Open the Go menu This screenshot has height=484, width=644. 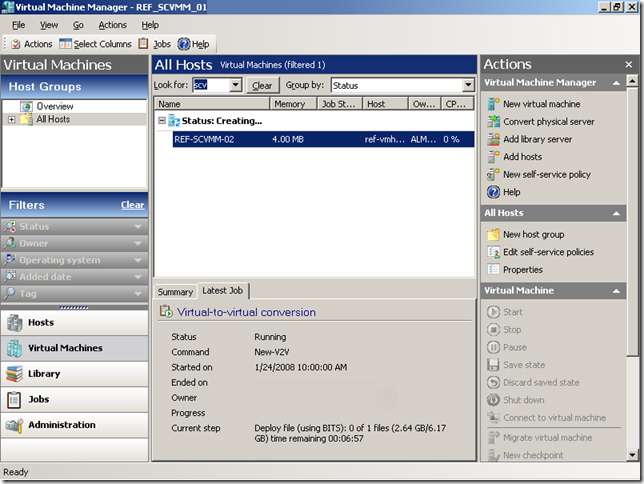(x=78, y=25)
